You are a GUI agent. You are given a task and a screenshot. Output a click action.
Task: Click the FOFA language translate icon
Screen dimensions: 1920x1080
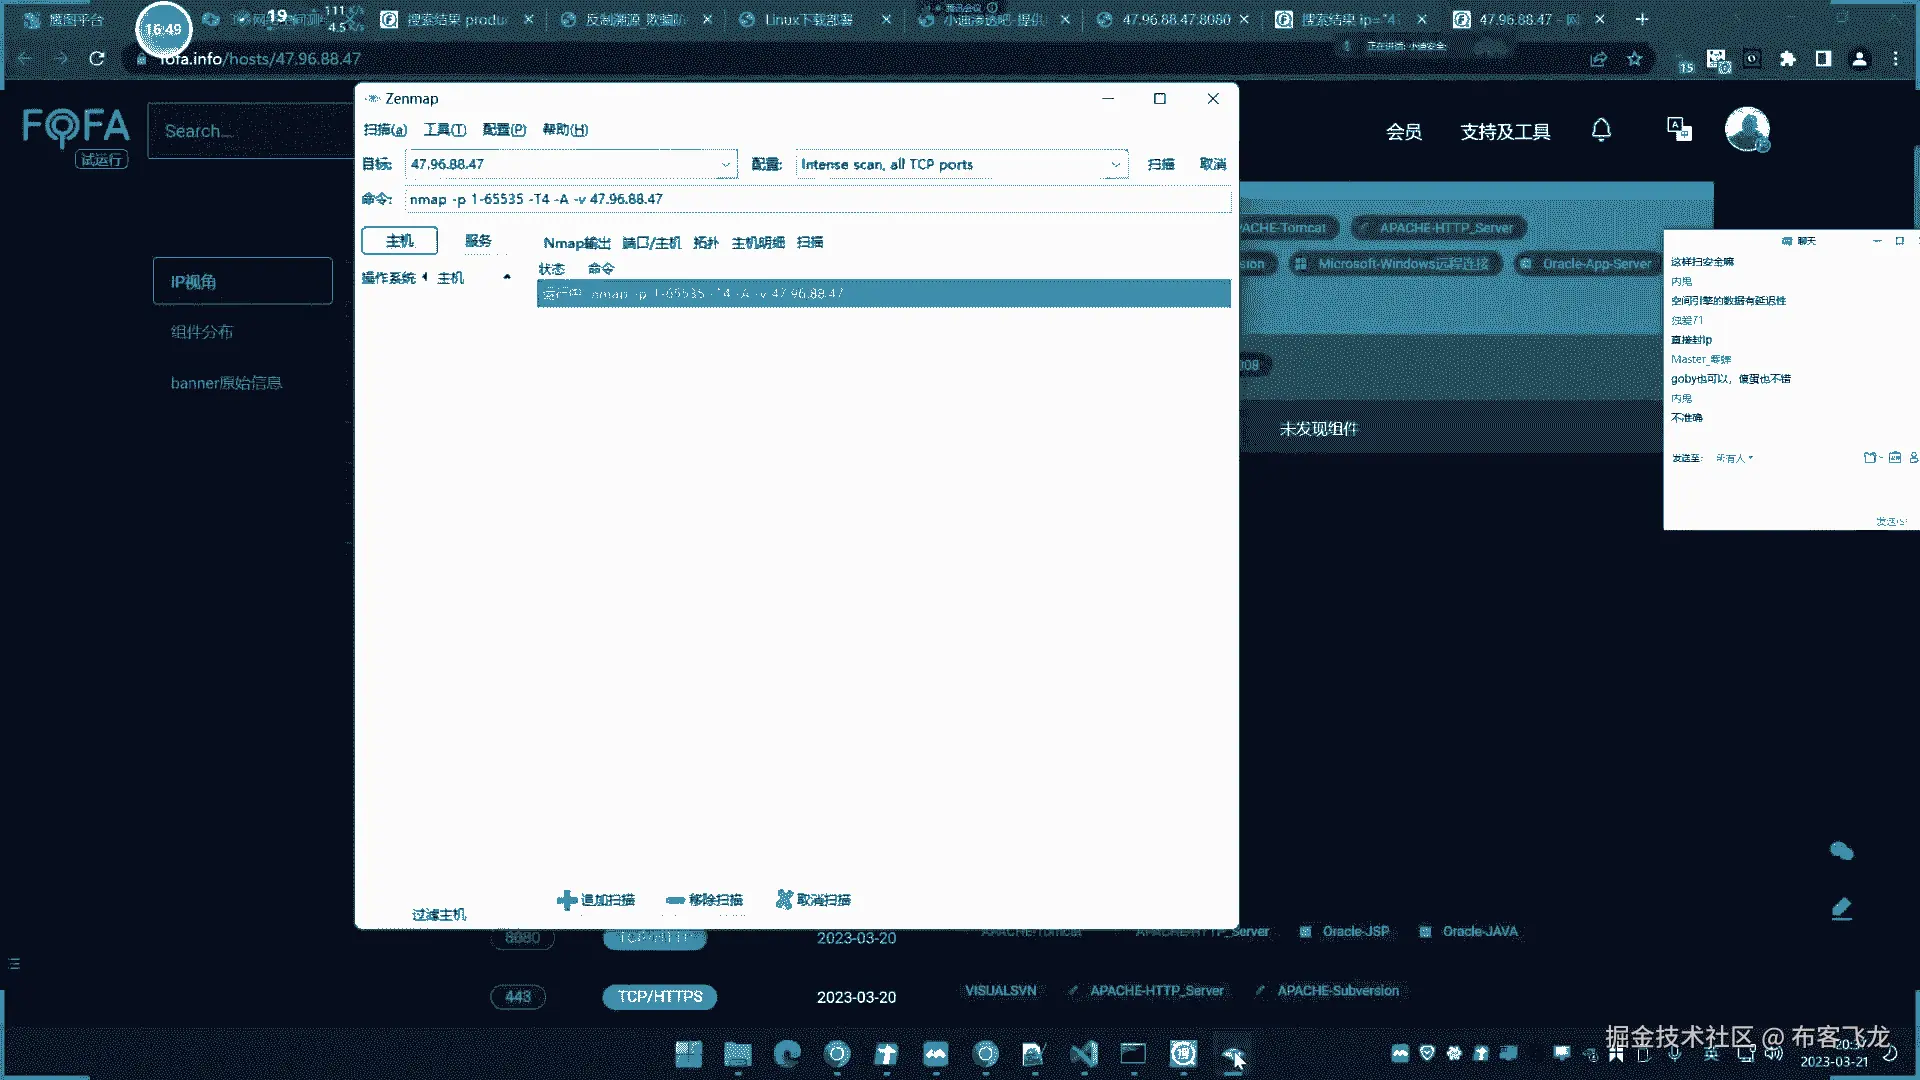1679,130
